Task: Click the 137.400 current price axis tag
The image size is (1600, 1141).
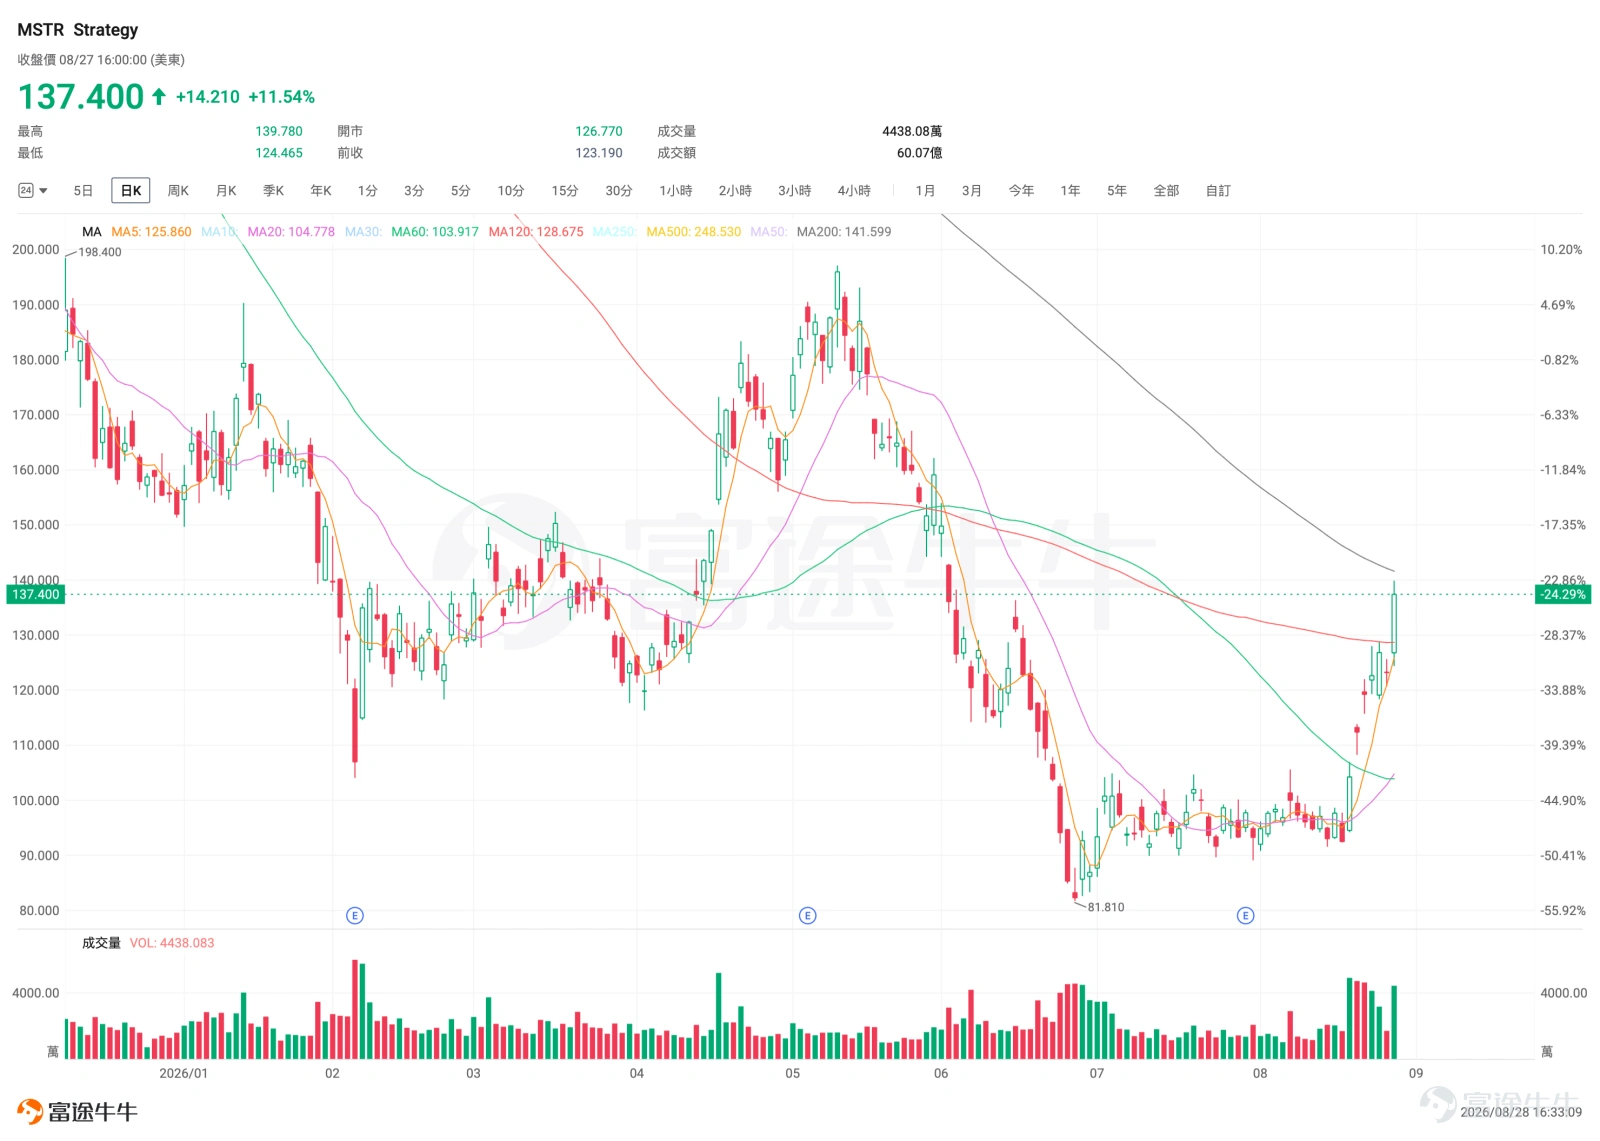Action: click(35, 594)
